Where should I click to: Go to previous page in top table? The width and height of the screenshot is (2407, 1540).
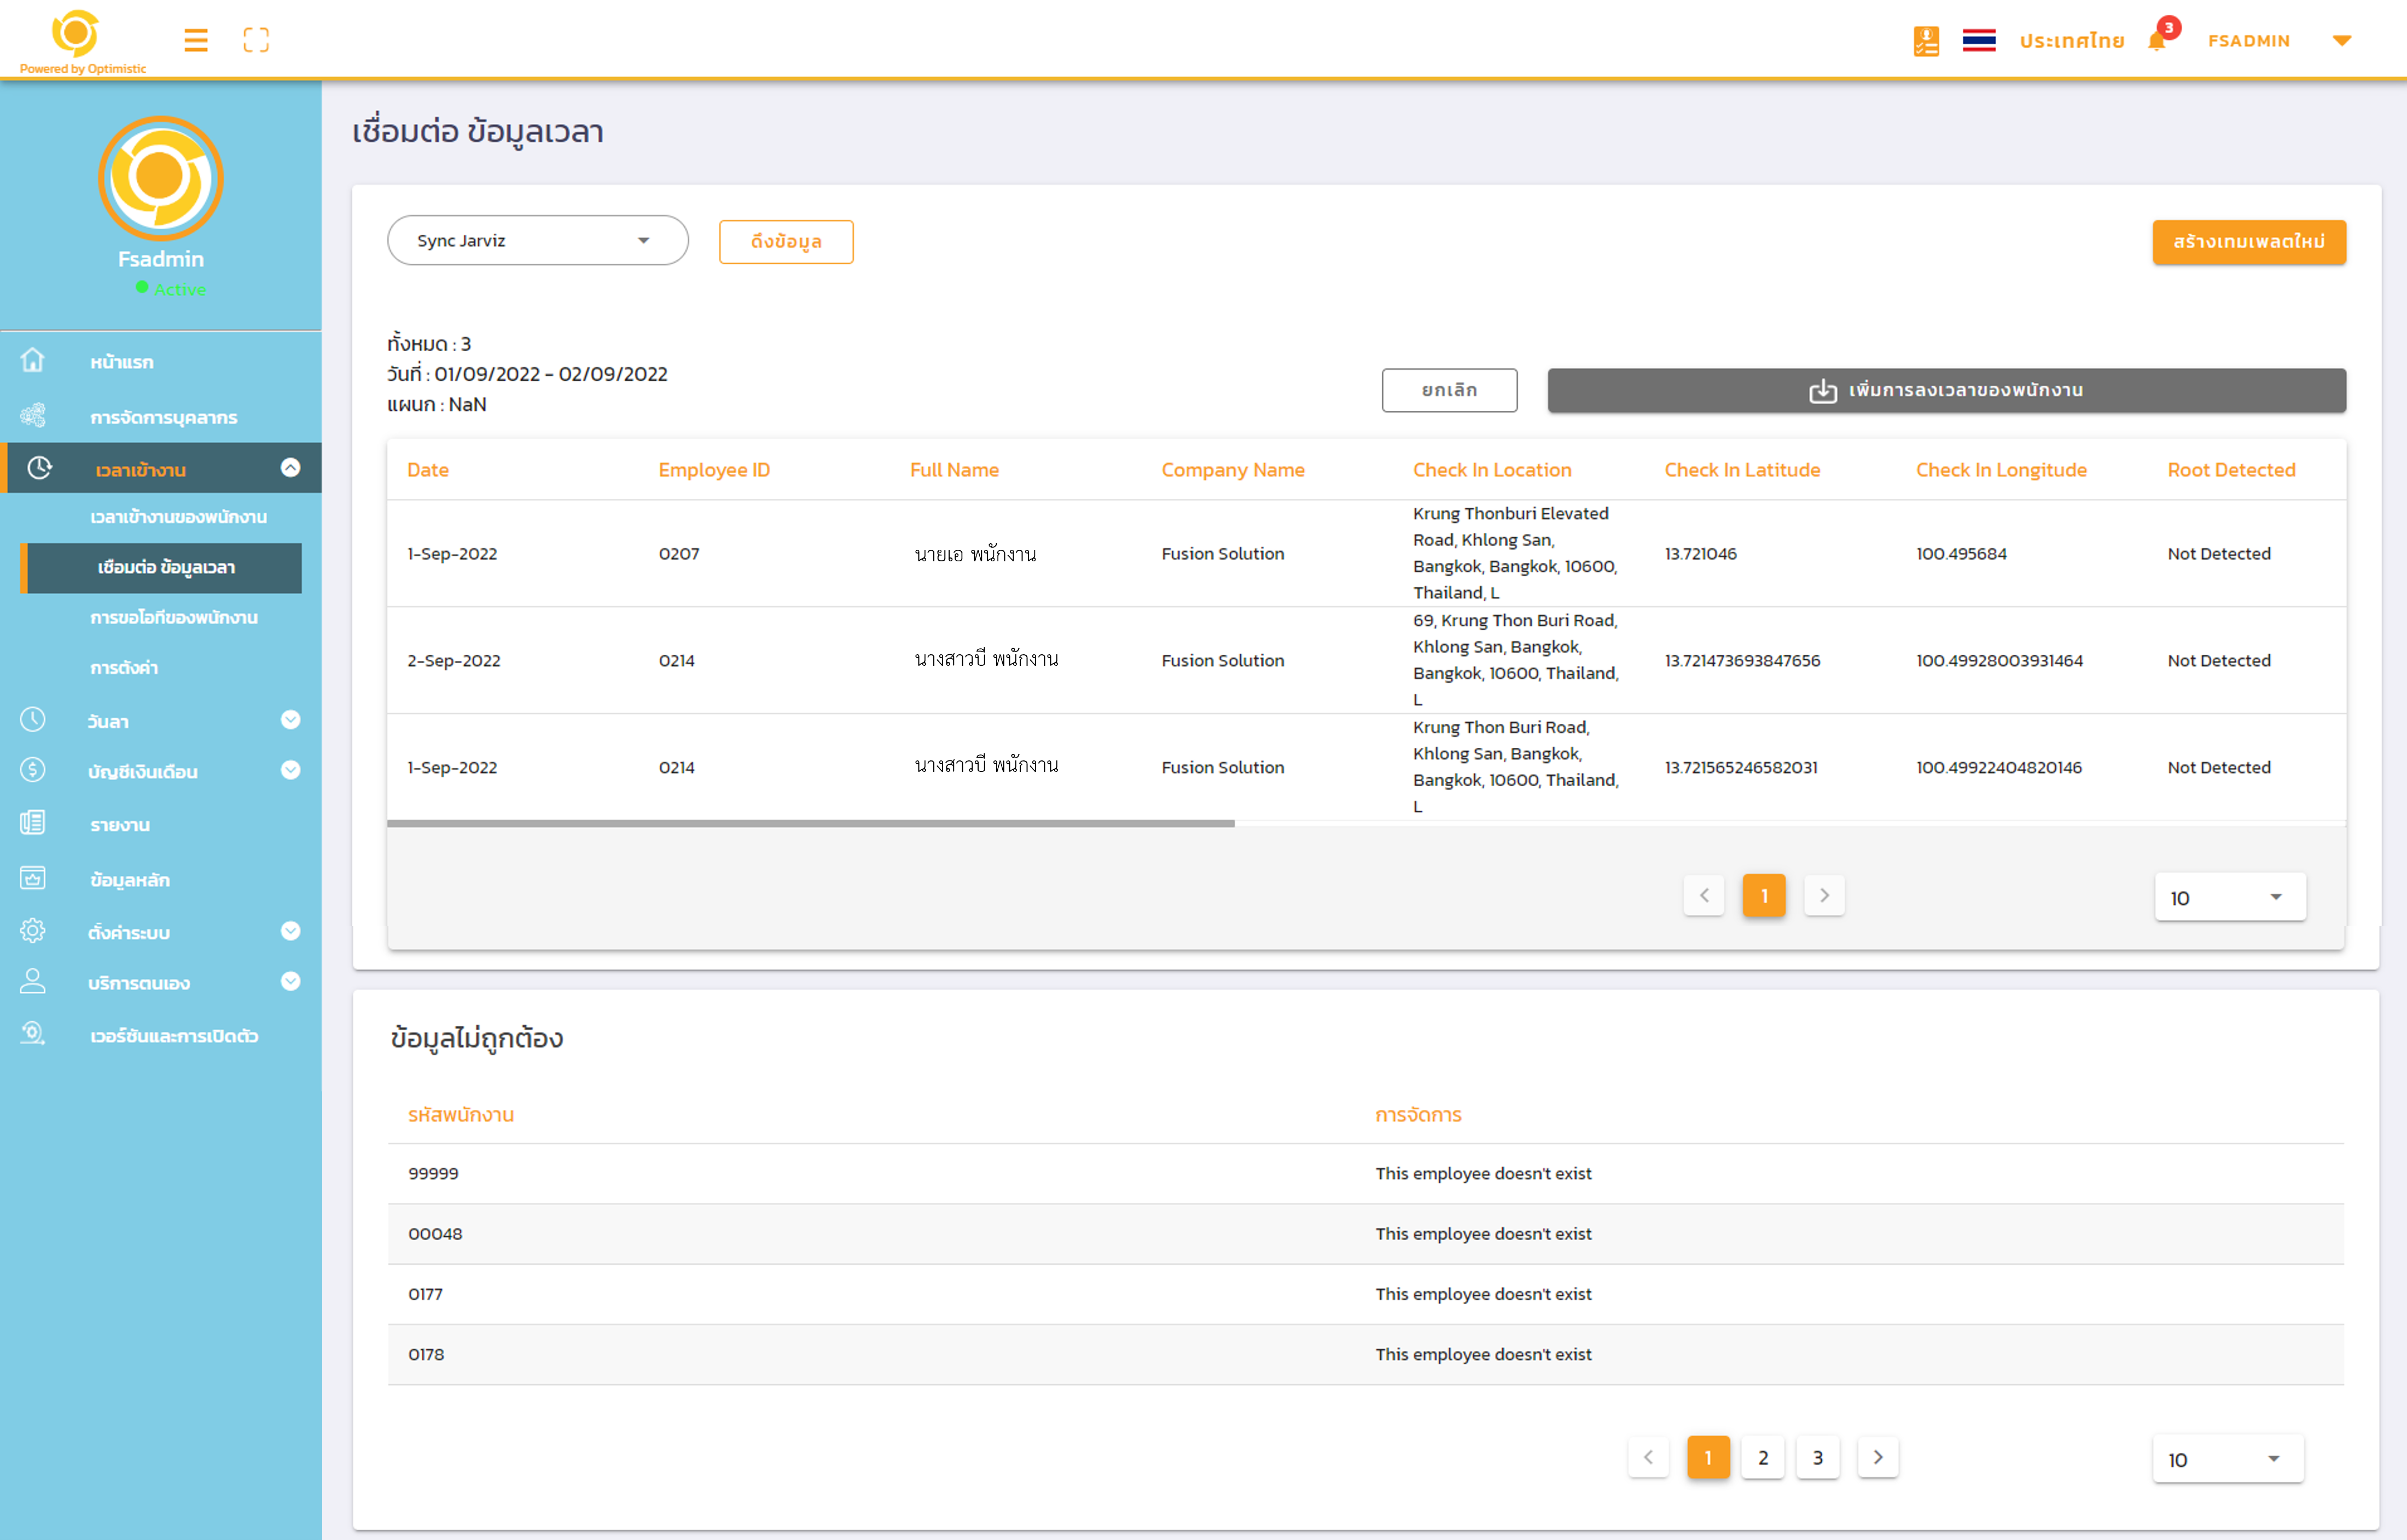pos(1704,895)
